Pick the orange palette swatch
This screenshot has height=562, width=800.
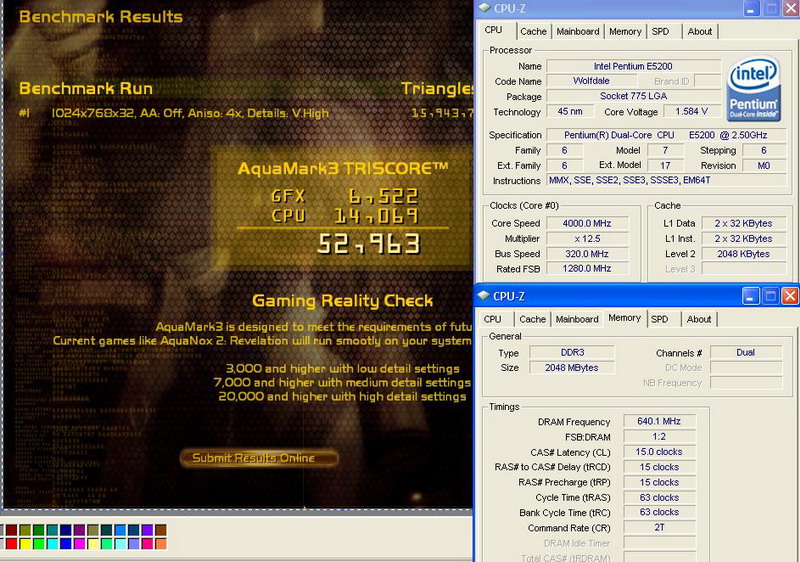161,544
